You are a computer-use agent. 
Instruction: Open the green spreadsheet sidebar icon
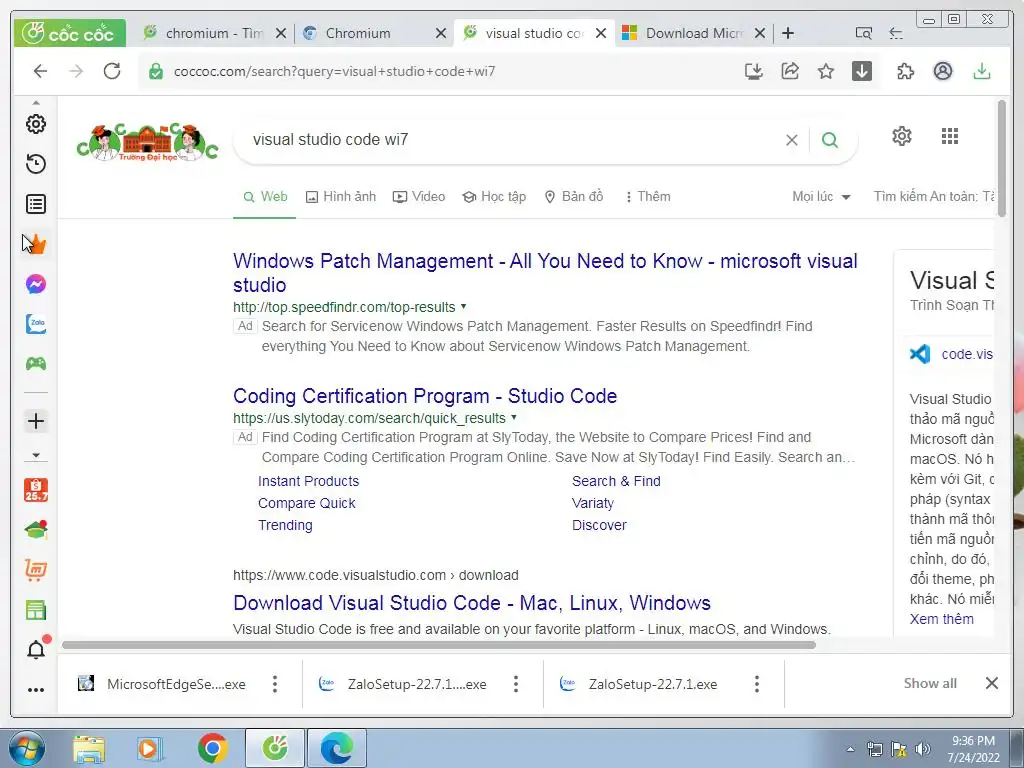(x=36, y=610)
